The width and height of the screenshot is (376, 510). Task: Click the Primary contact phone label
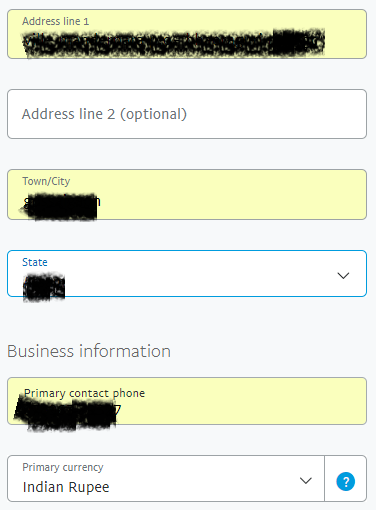[85, 393]
